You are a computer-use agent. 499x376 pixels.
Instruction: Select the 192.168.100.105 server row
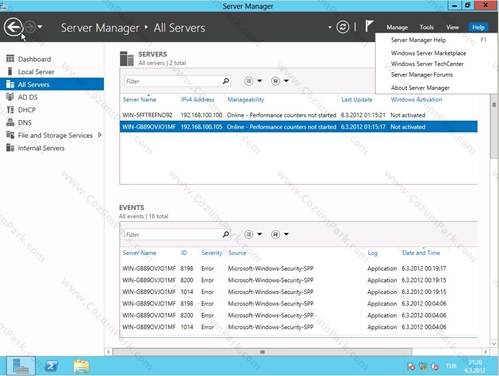tap(299, 127)
